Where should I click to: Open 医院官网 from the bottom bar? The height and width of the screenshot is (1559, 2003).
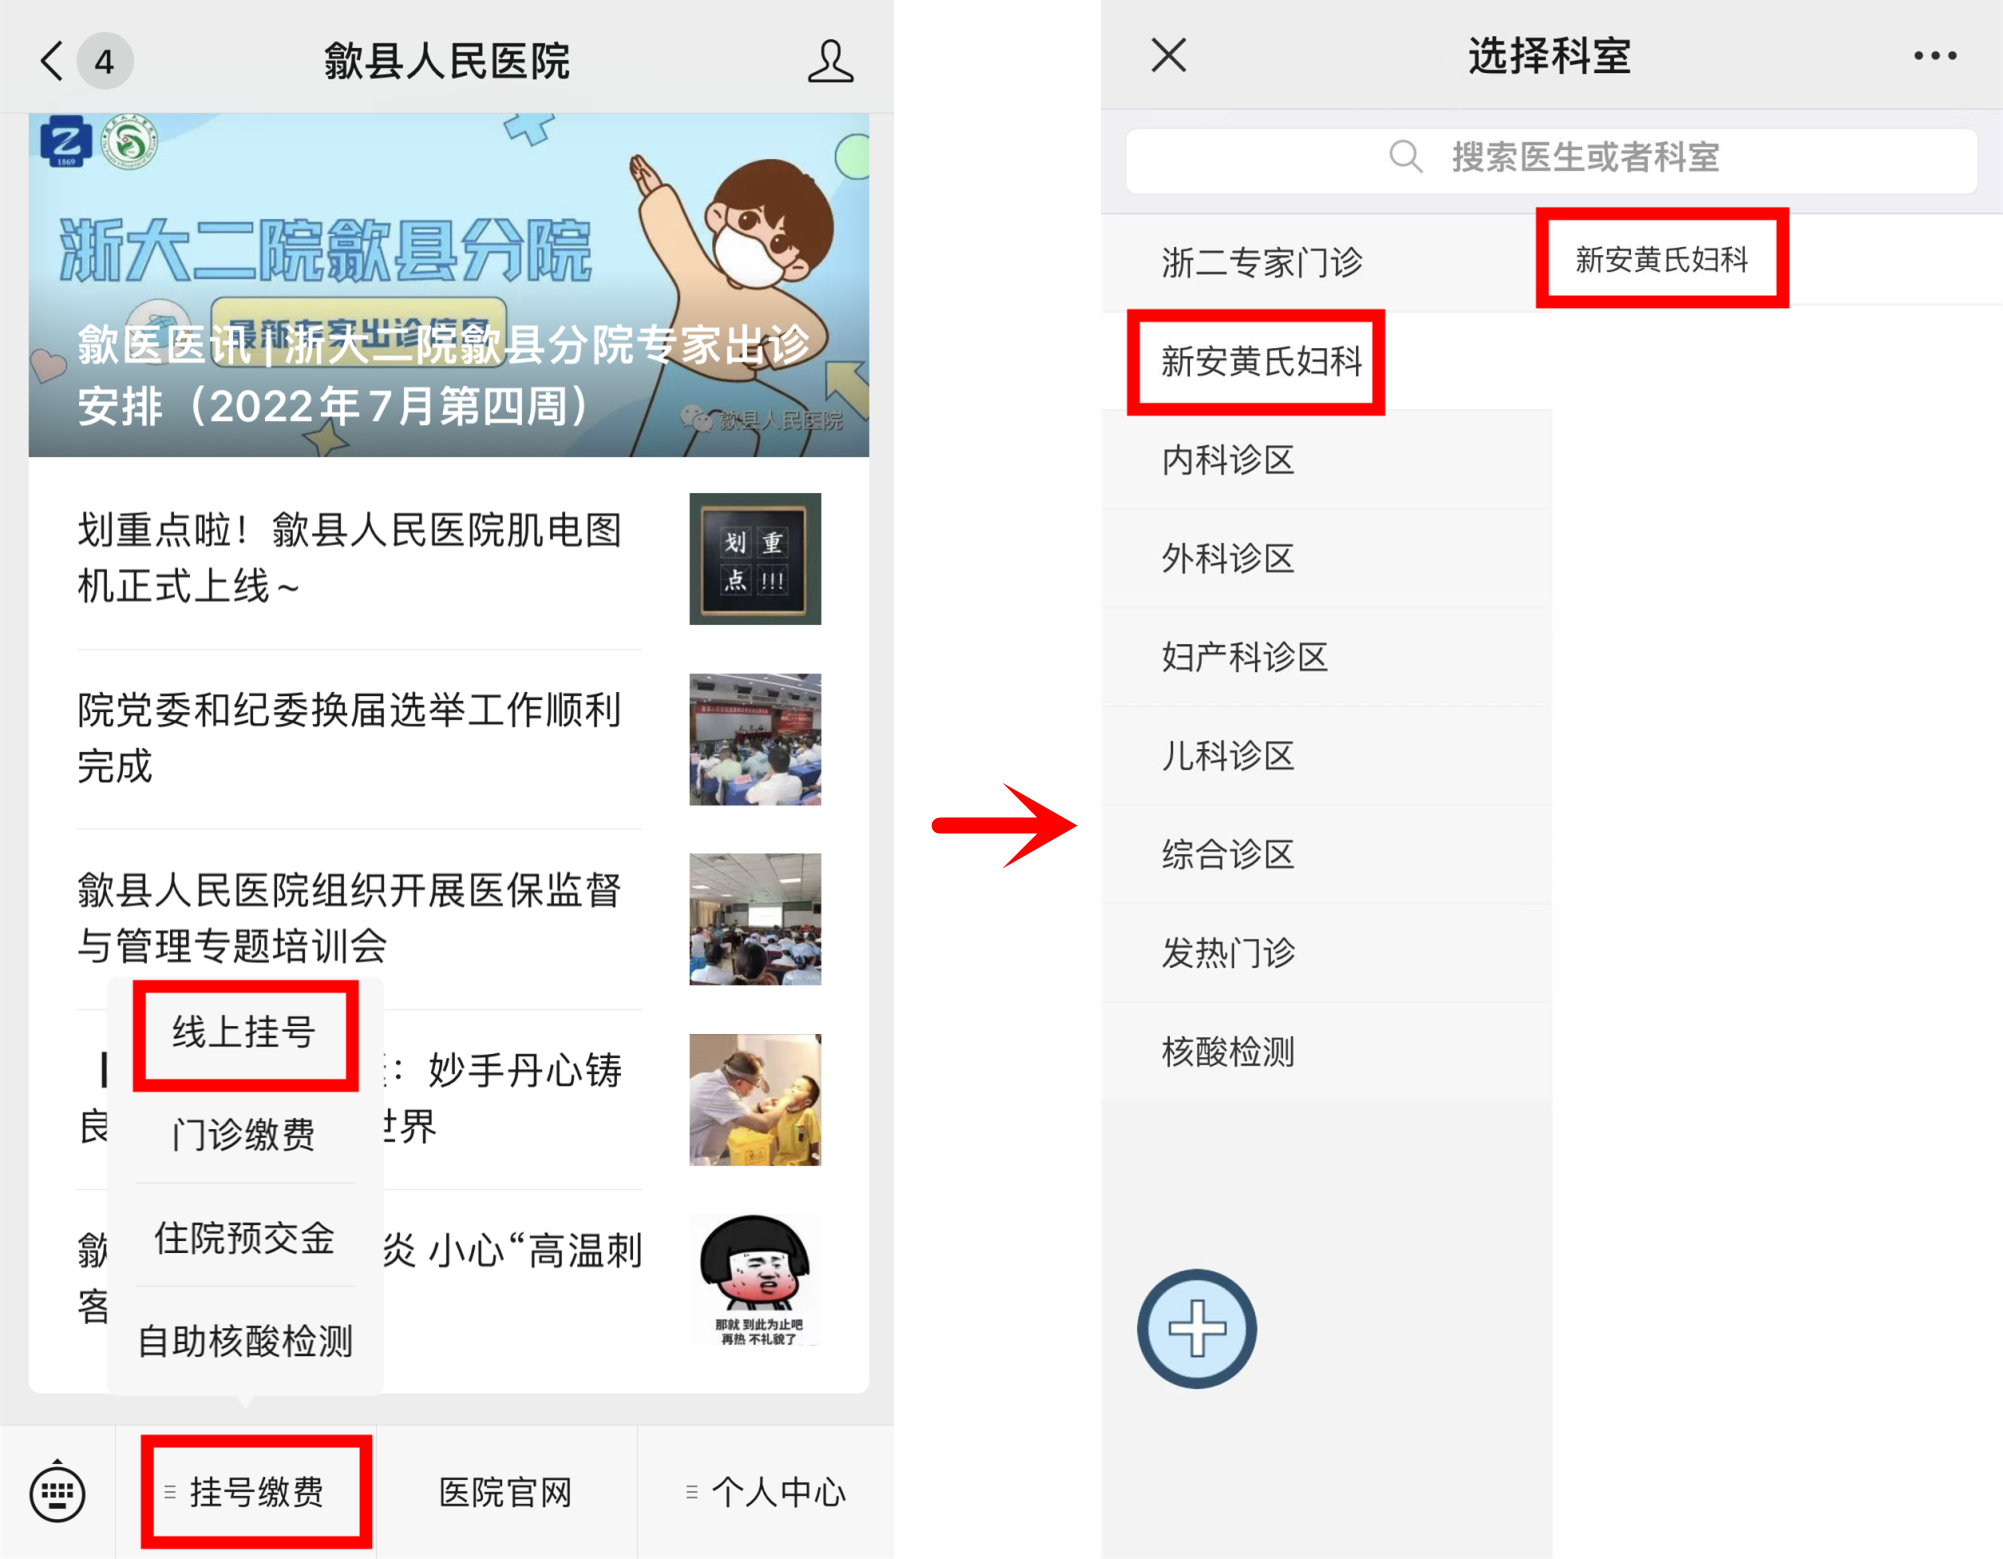pos(506,1492)
